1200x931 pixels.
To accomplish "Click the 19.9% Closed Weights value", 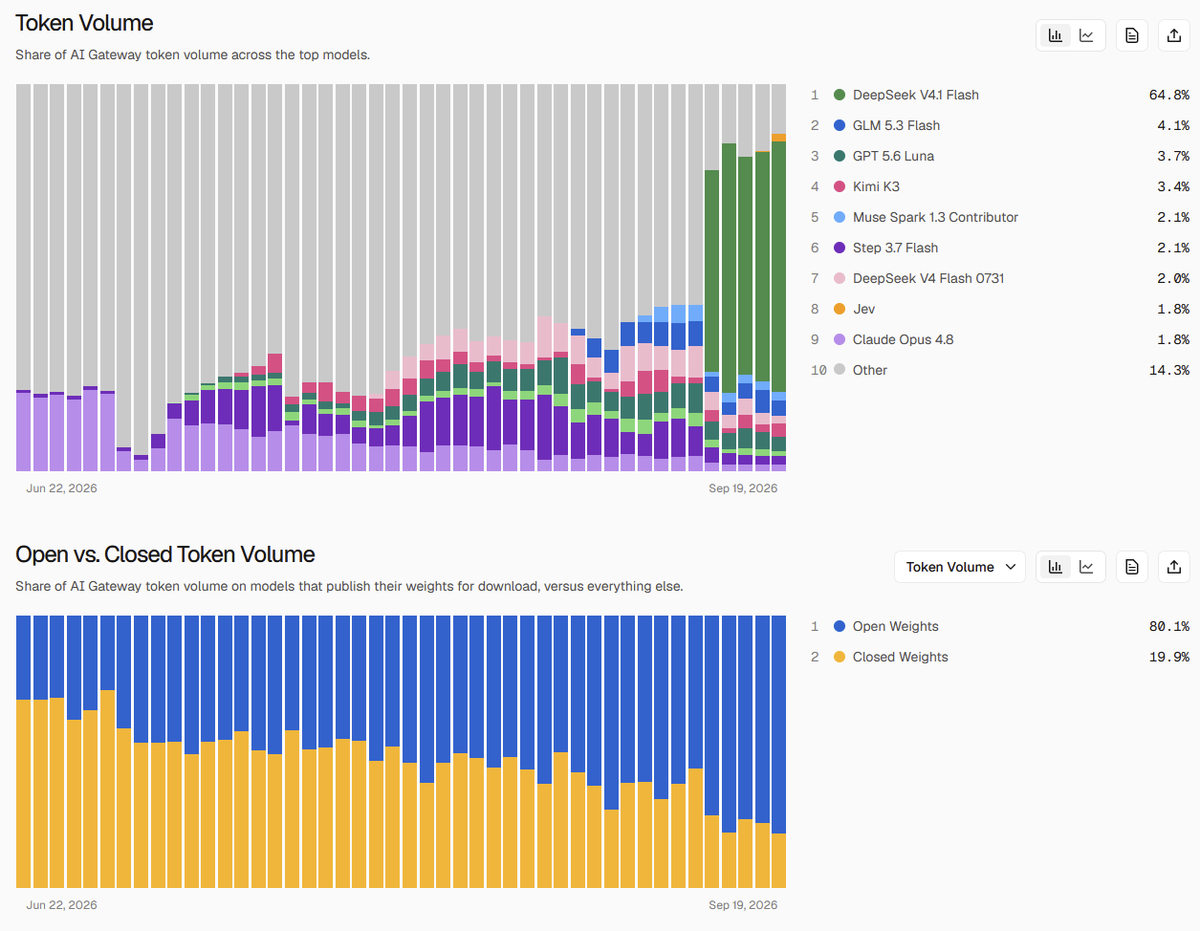I will 1169,657.
